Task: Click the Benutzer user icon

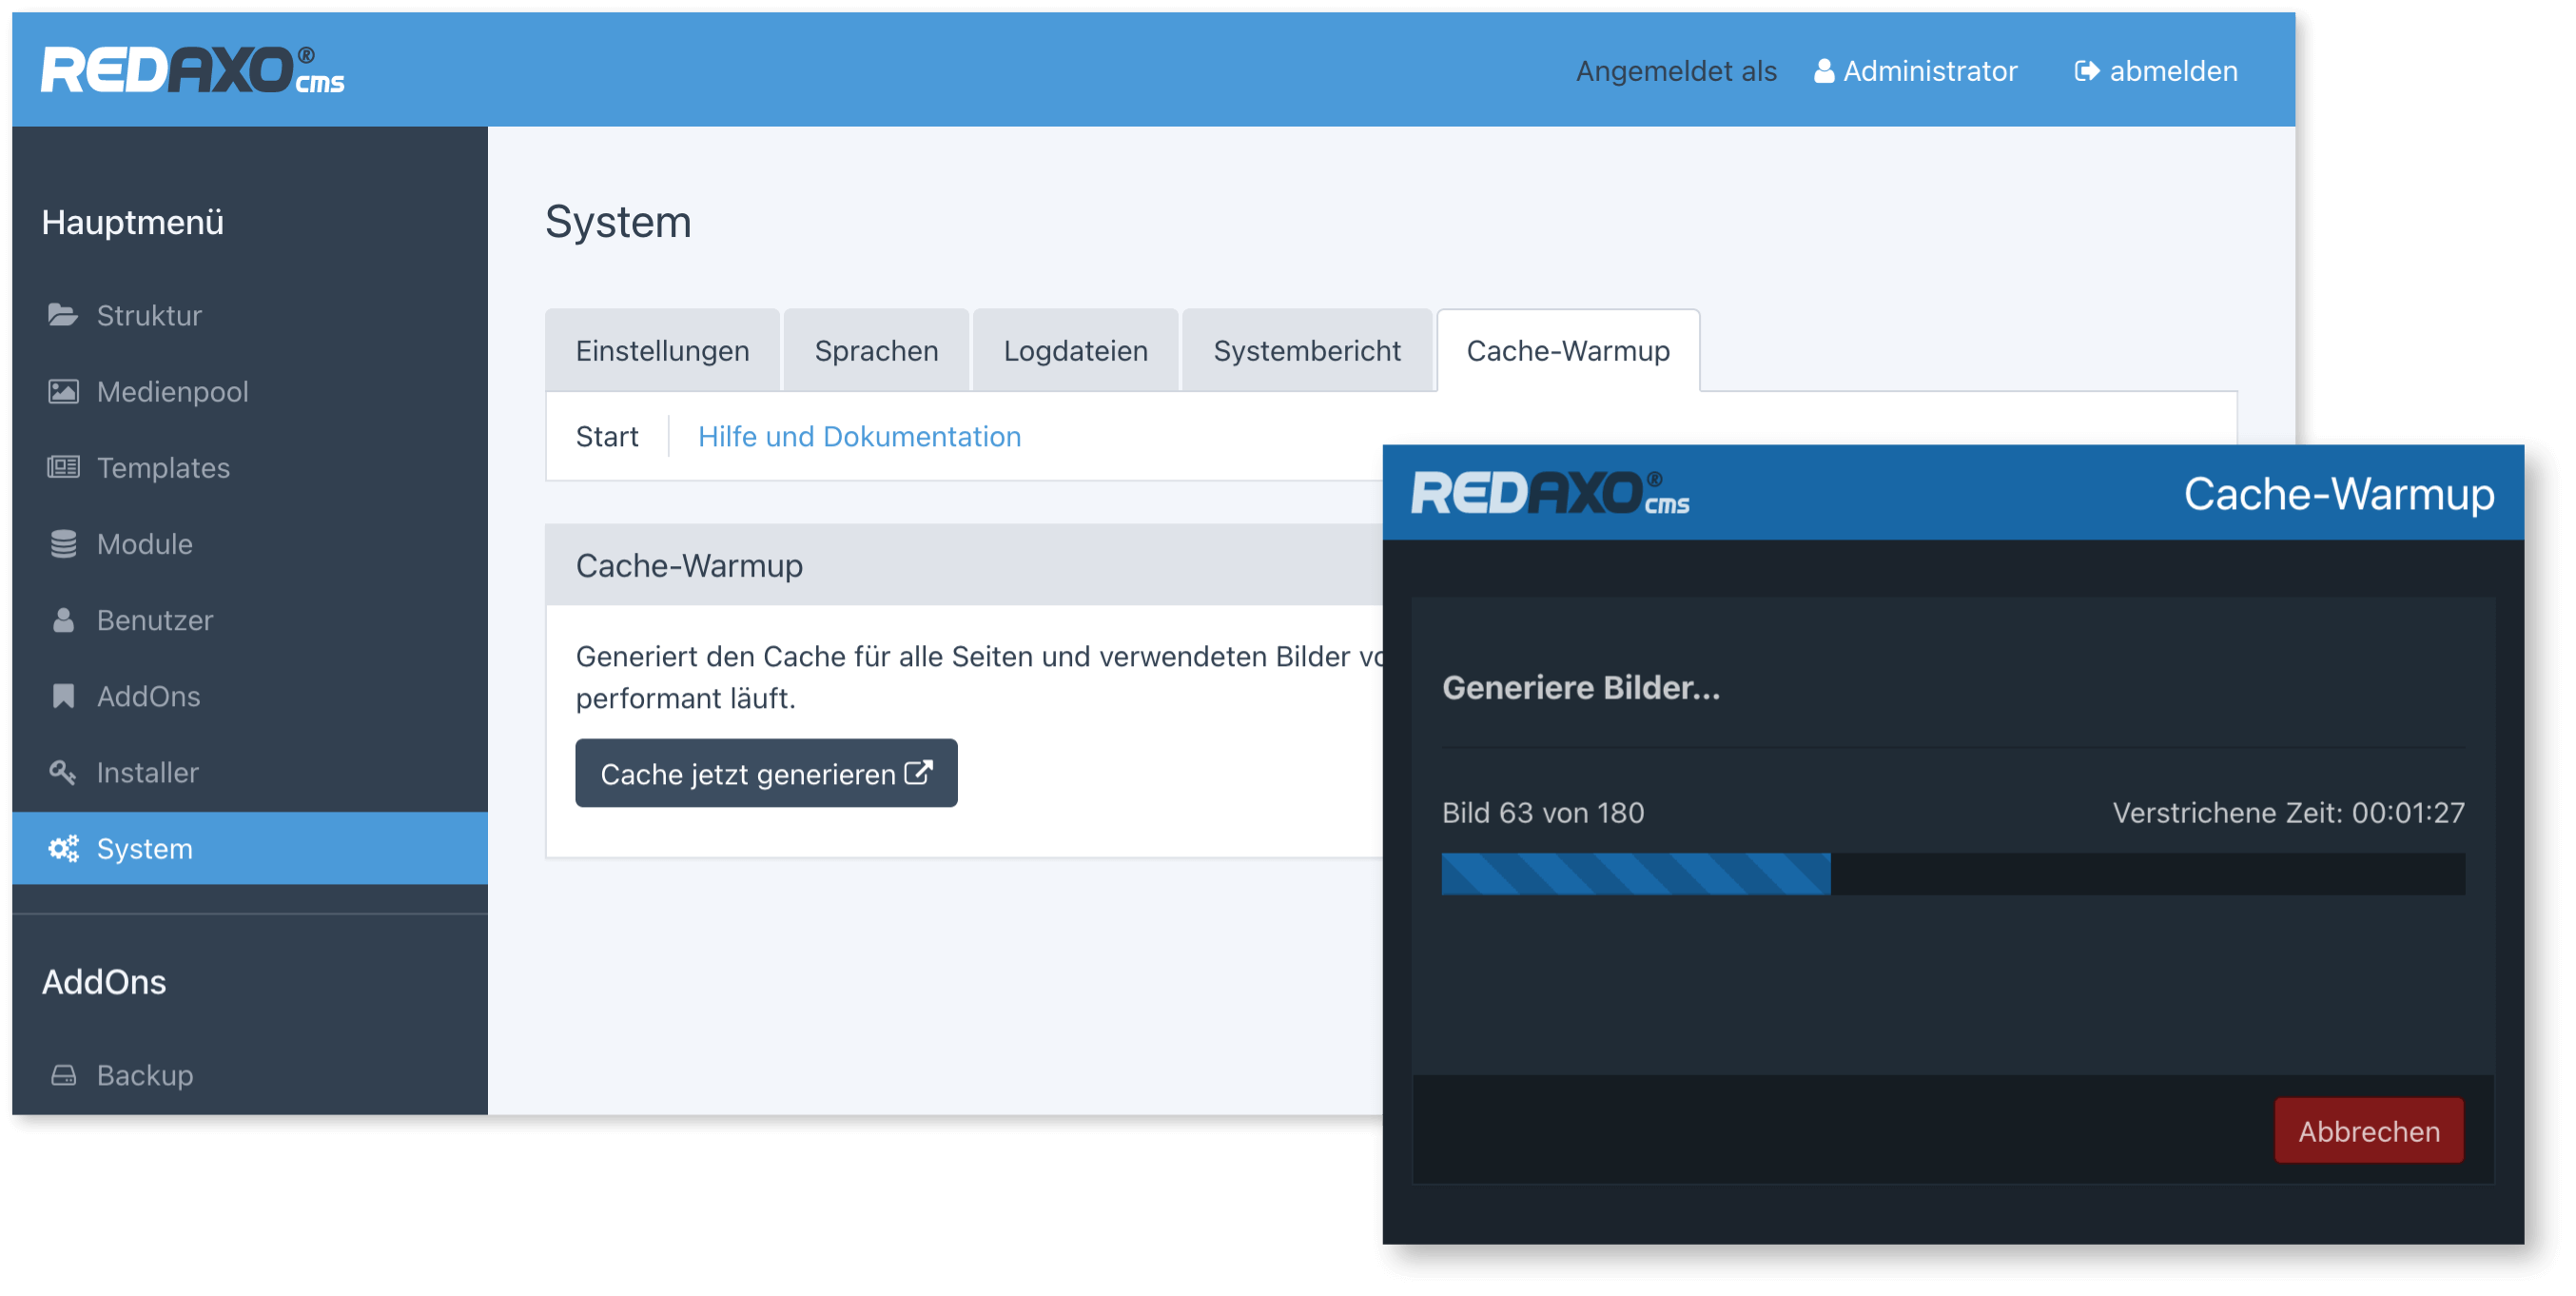Action: point(63,620)
